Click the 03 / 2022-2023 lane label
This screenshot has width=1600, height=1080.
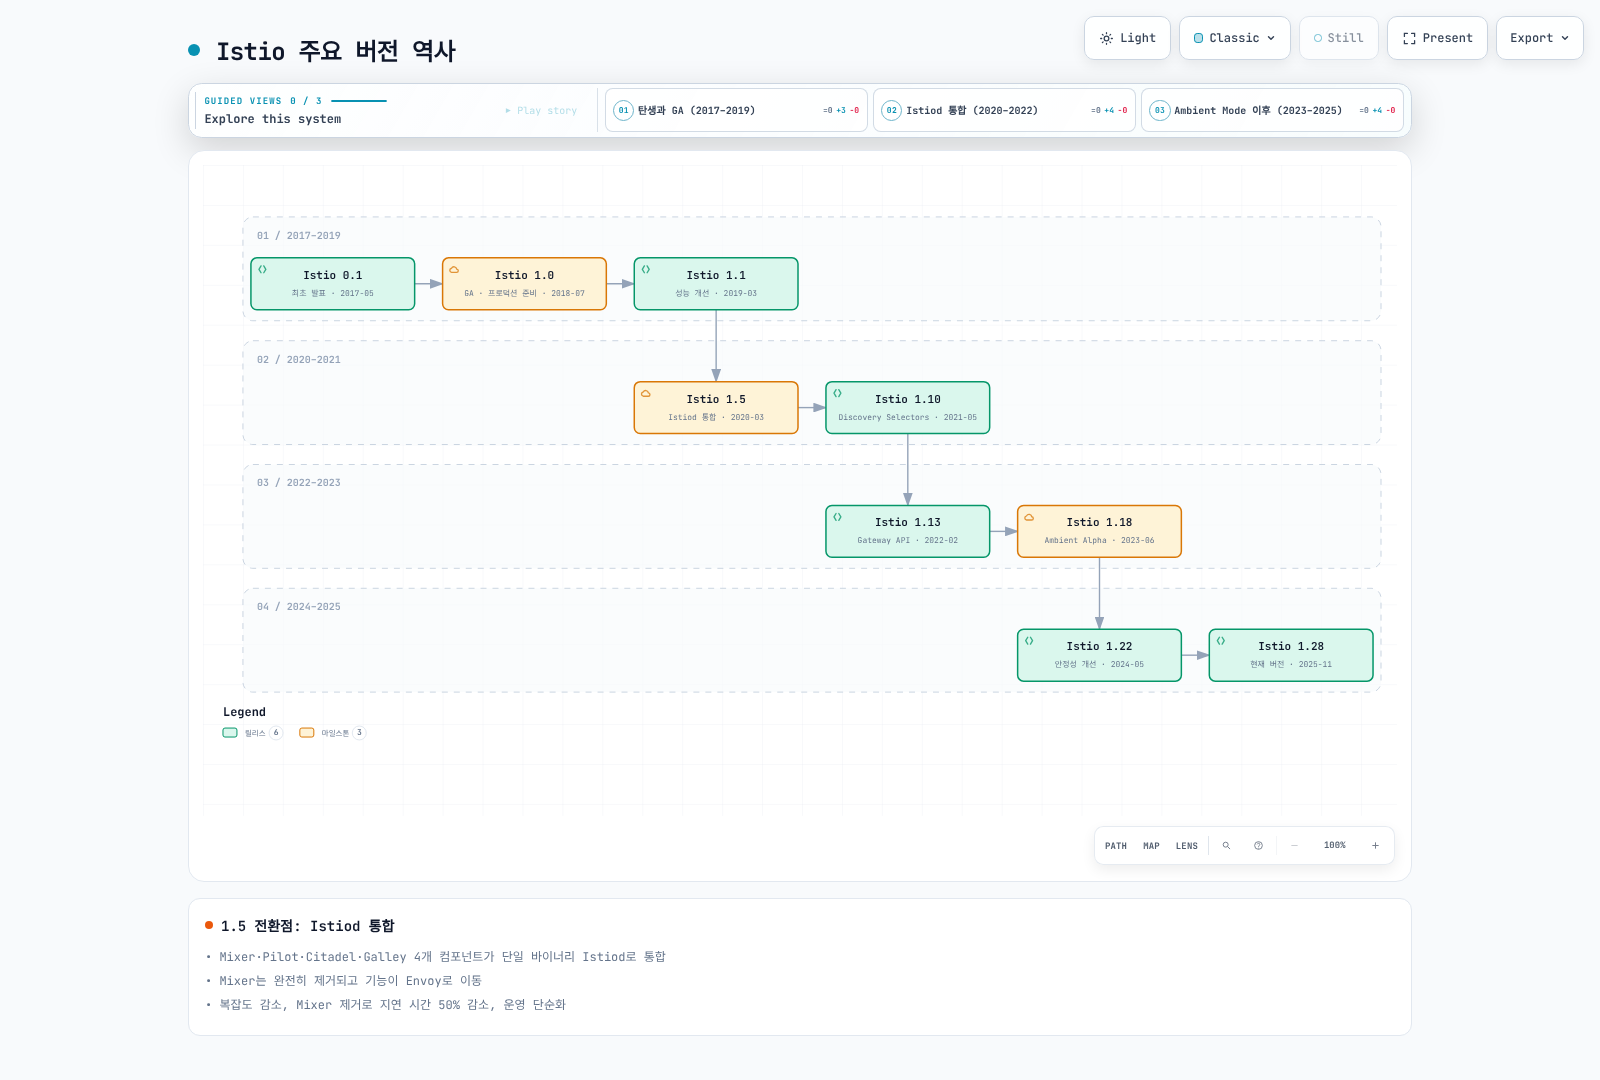pos(299,483)
